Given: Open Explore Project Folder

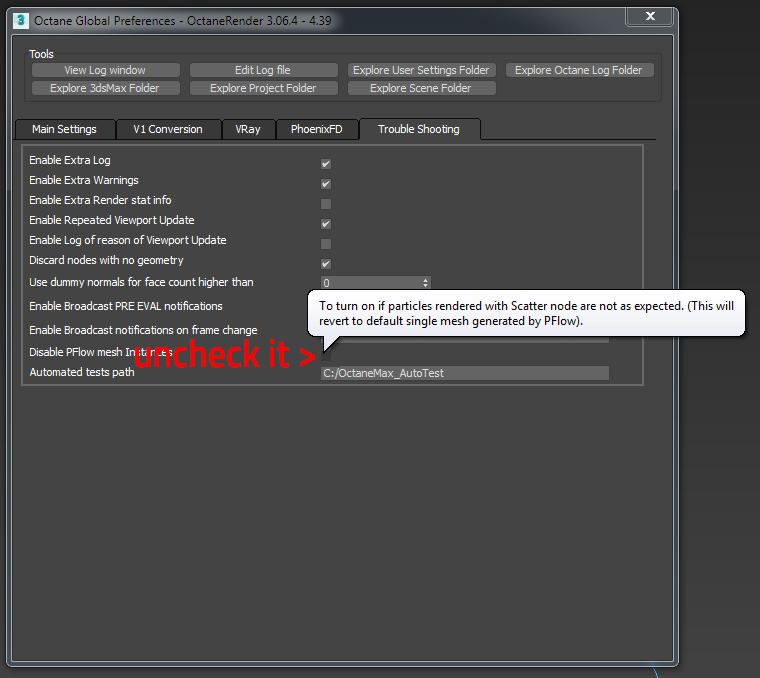Looking at the screenshot, I should tap(263, 88).
